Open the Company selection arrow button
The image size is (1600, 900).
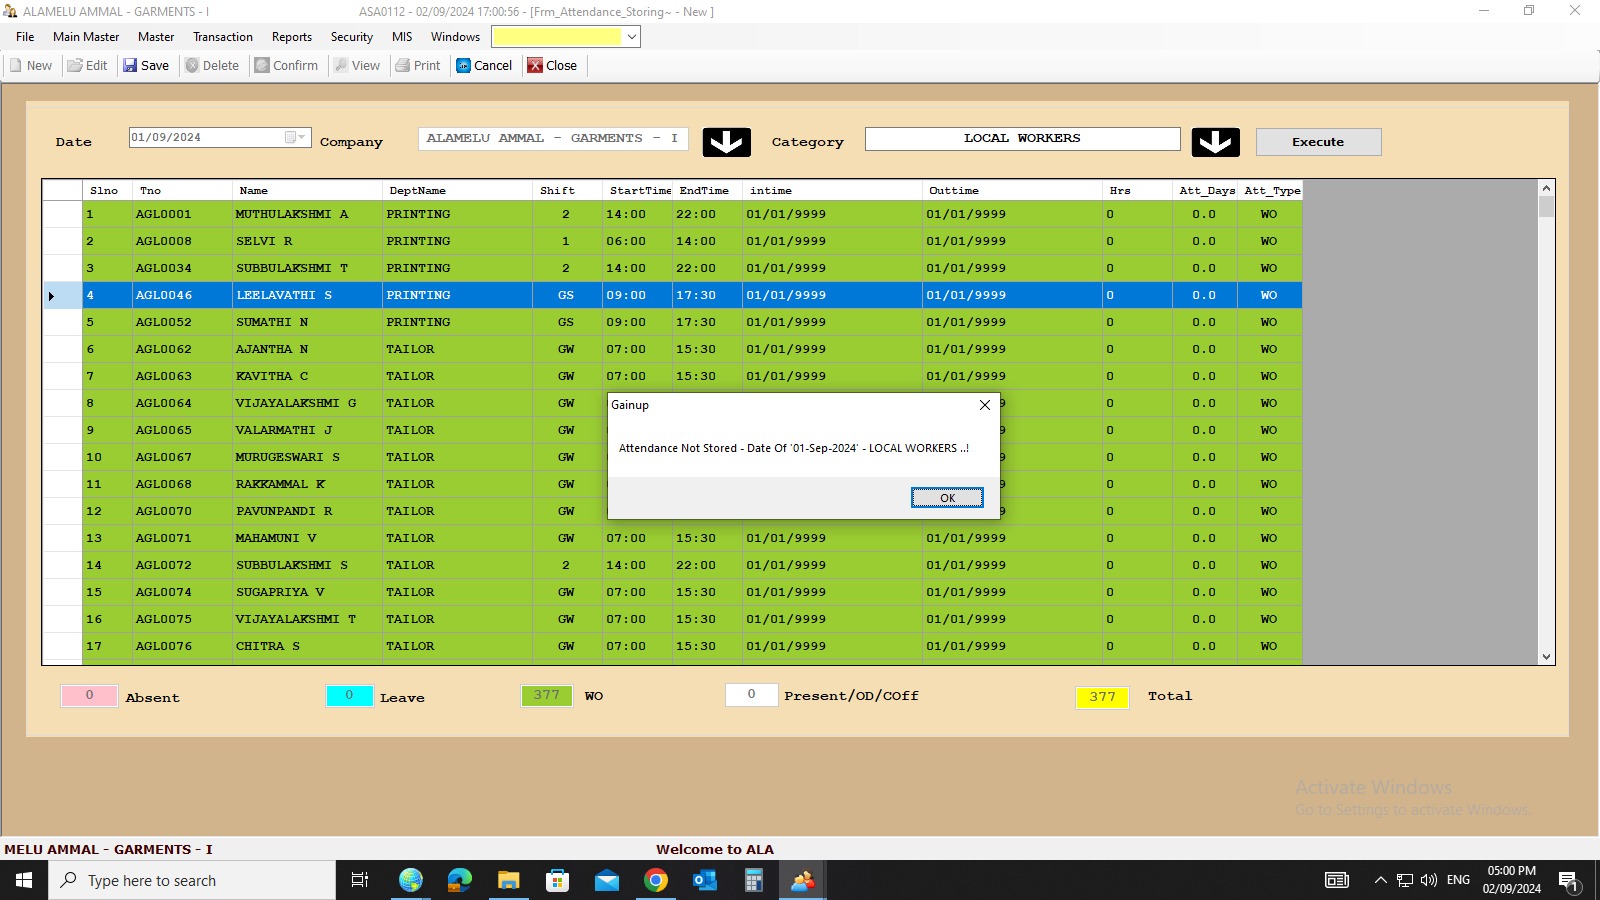point(726,142)
